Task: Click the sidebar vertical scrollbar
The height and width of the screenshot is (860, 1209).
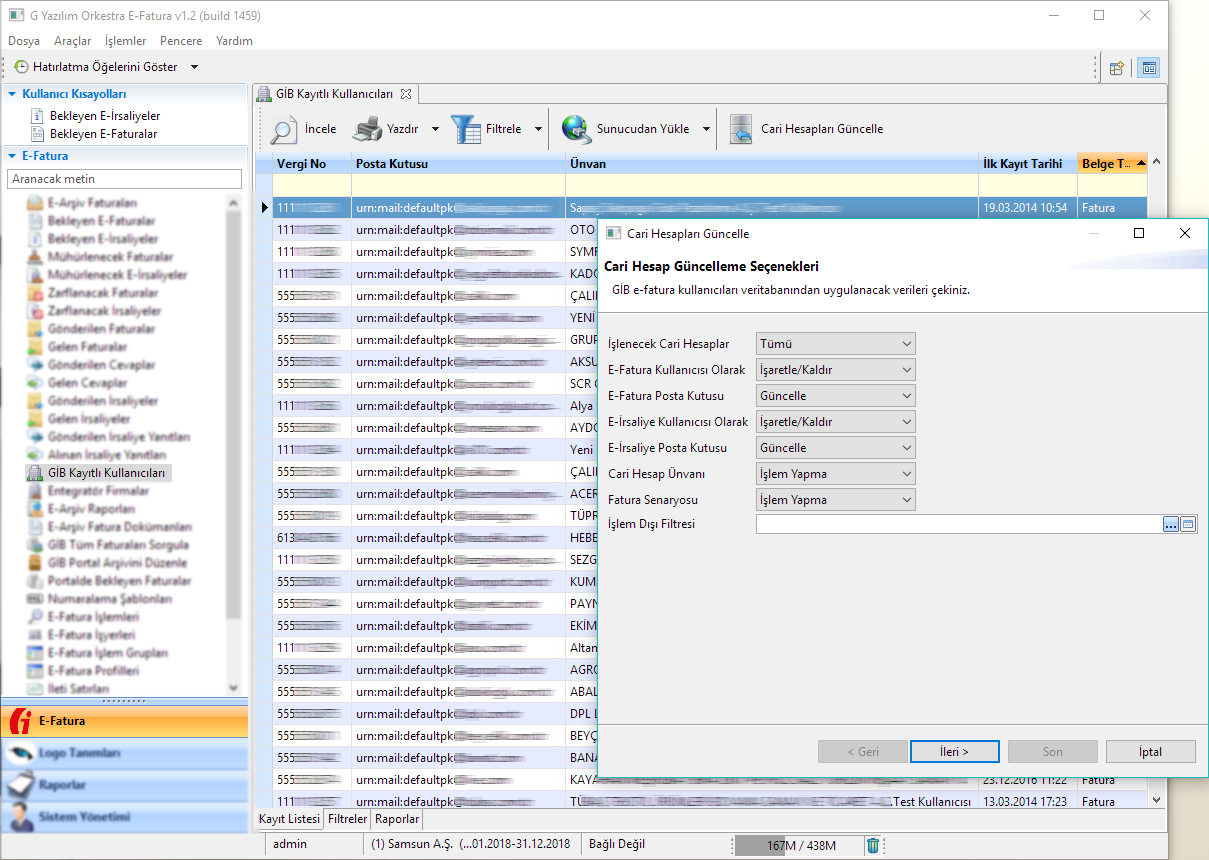Action: click(x=234, y=400)
